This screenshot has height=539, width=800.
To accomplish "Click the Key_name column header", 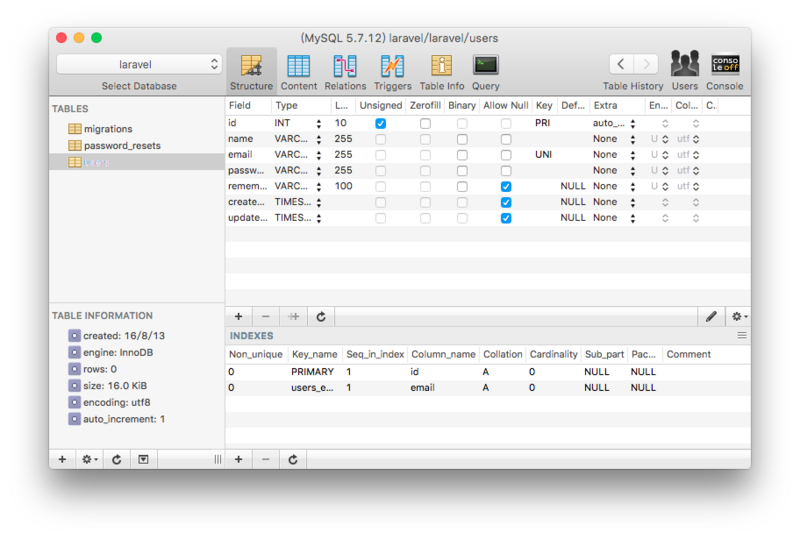I will pyautogui.click(x=314, y=354).
